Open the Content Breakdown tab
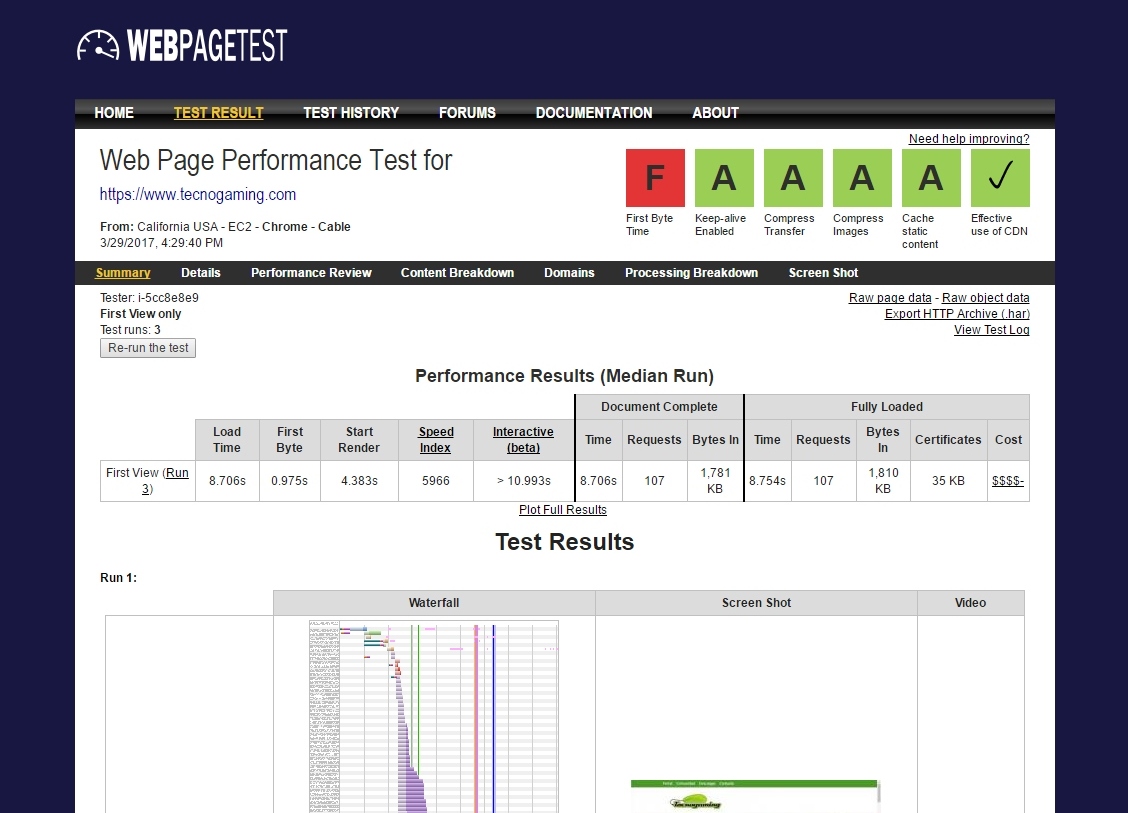 [457, 273]
